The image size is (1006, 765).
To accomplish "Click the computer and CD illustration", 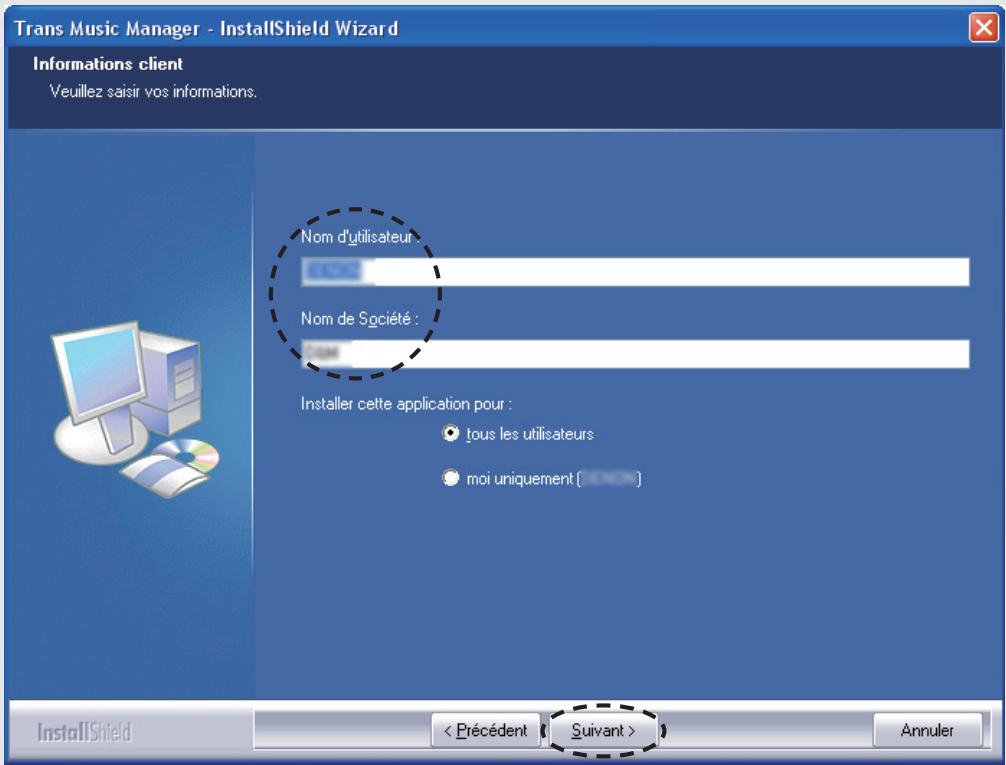I will (135, 409).
